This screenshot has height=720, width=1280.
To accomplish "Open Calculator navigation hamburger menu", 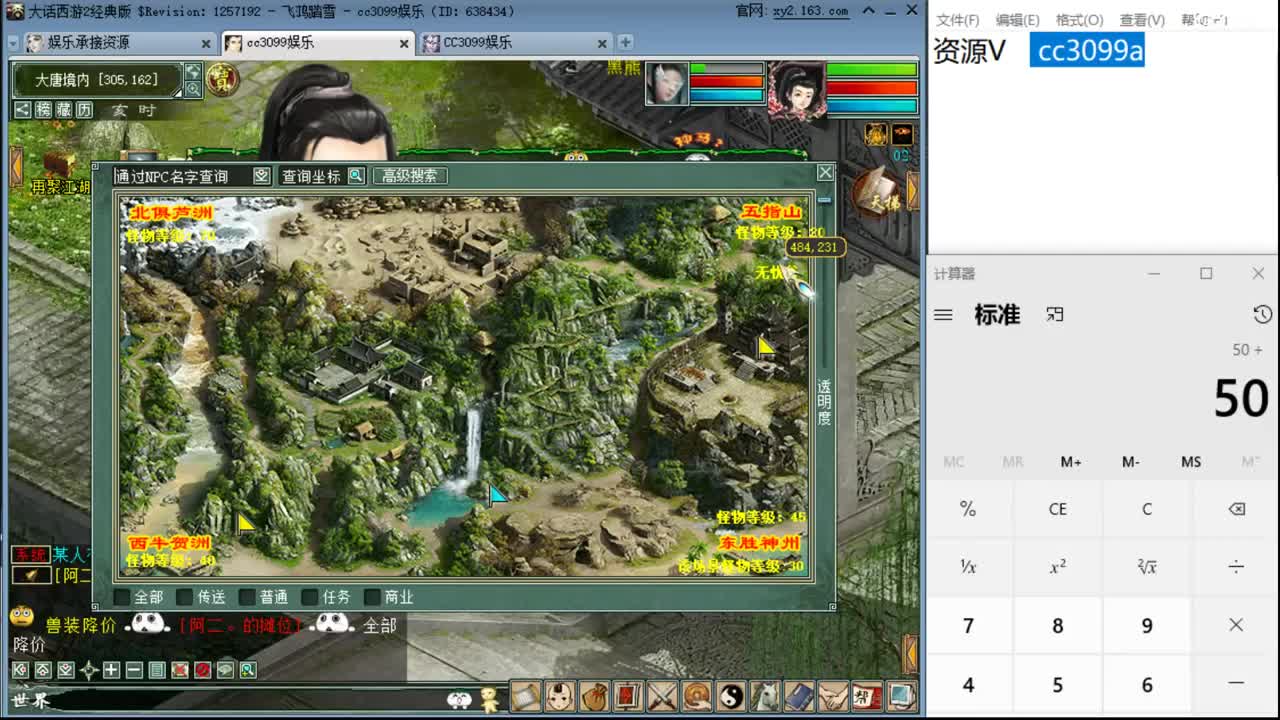I will click(943, 315).
